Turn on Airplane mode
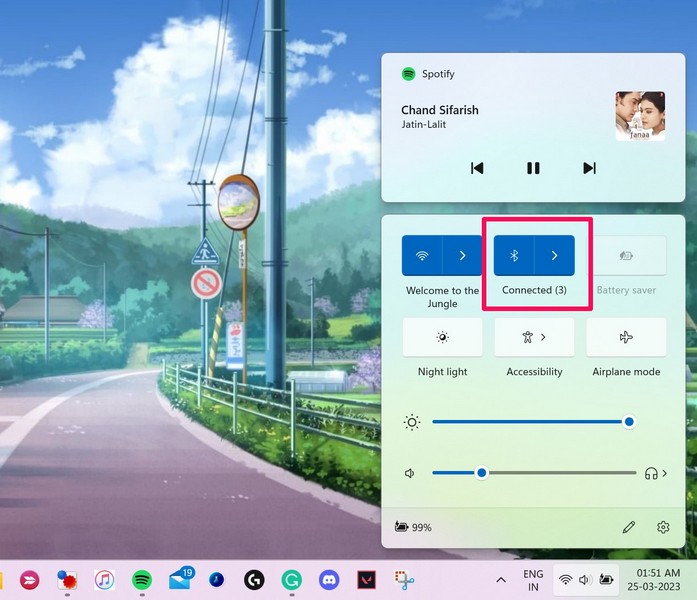The image size is (697, 600). (x=626, y=338)
